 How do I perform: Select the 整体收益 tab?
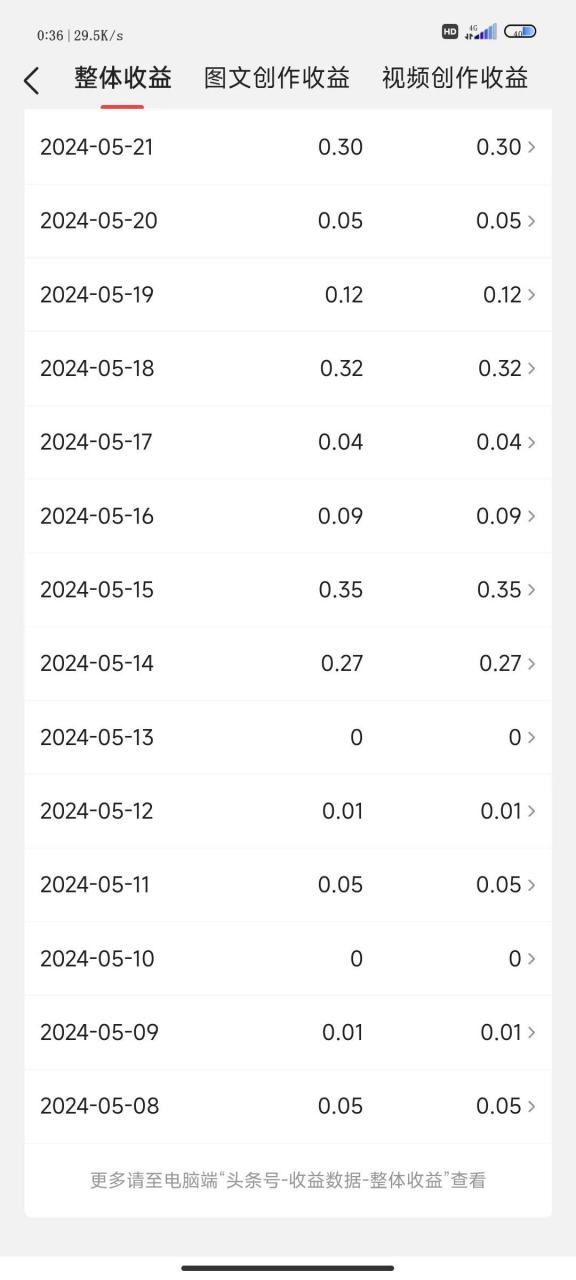(123, 78)
